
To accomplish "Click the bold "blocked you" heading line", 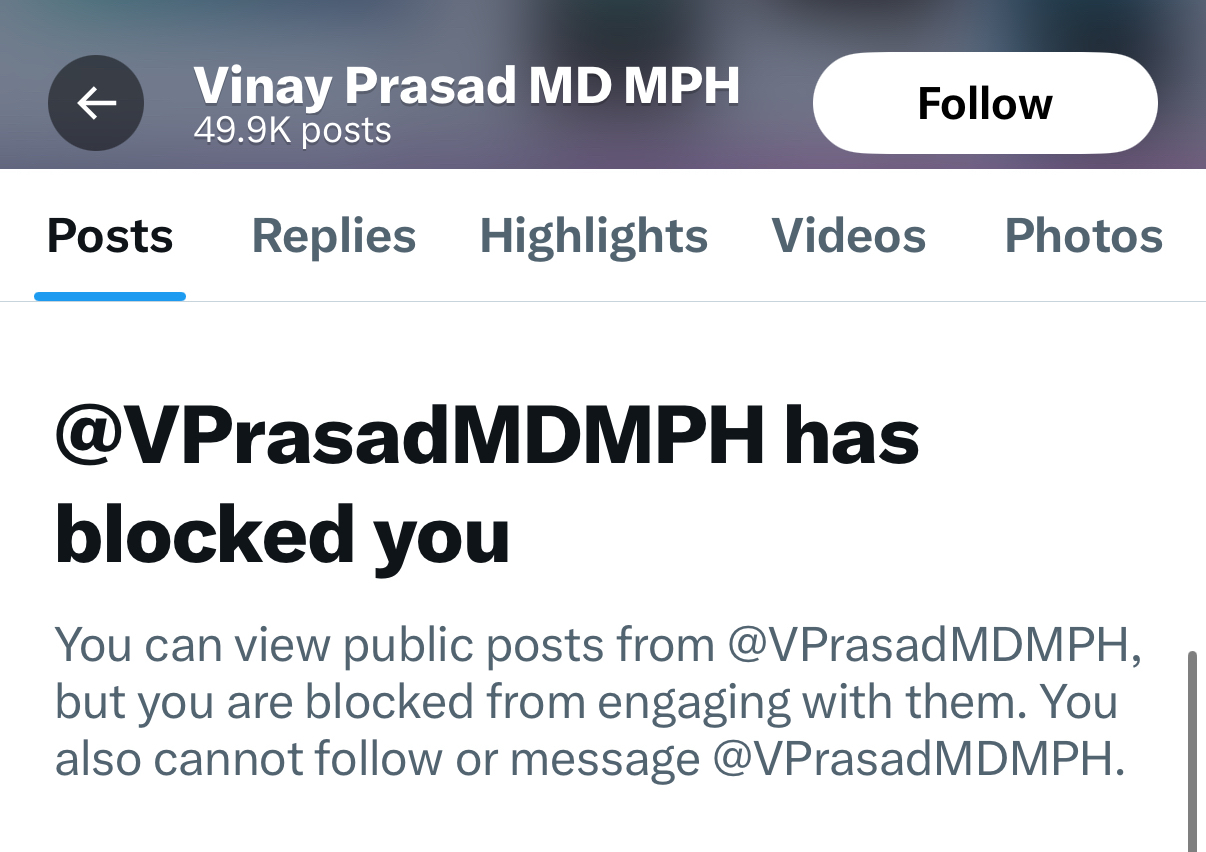I will tap(283, 537).
